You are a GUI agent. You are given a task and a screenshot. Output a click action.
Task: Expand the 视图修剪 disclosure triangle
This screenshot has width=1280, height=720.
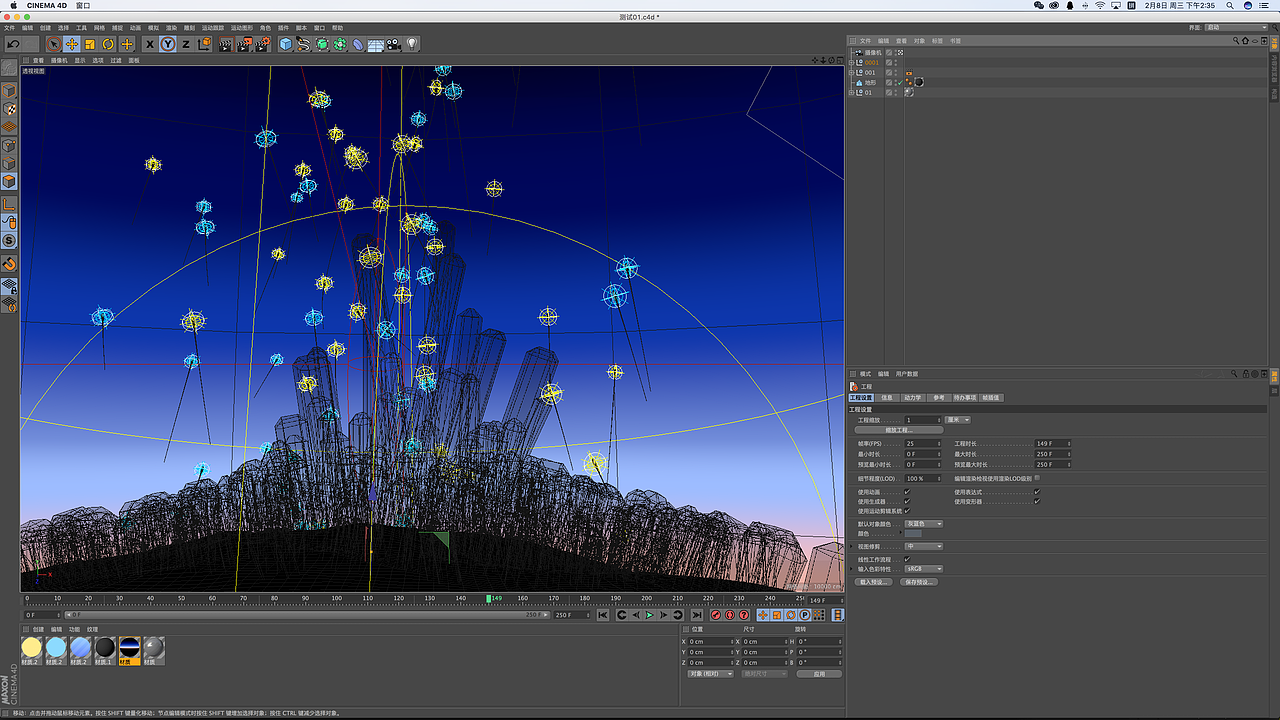tap(852, 546)
